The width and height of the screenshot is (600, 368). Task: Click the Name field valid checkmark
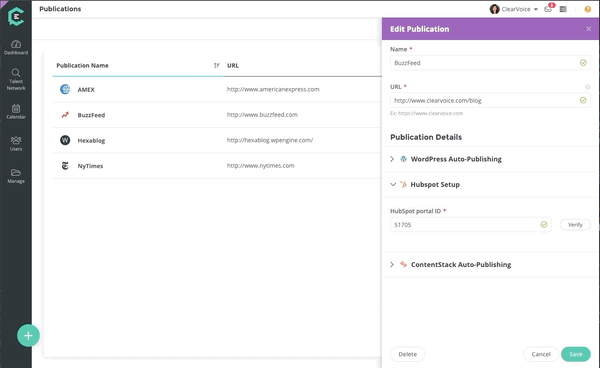coord(583,63)
